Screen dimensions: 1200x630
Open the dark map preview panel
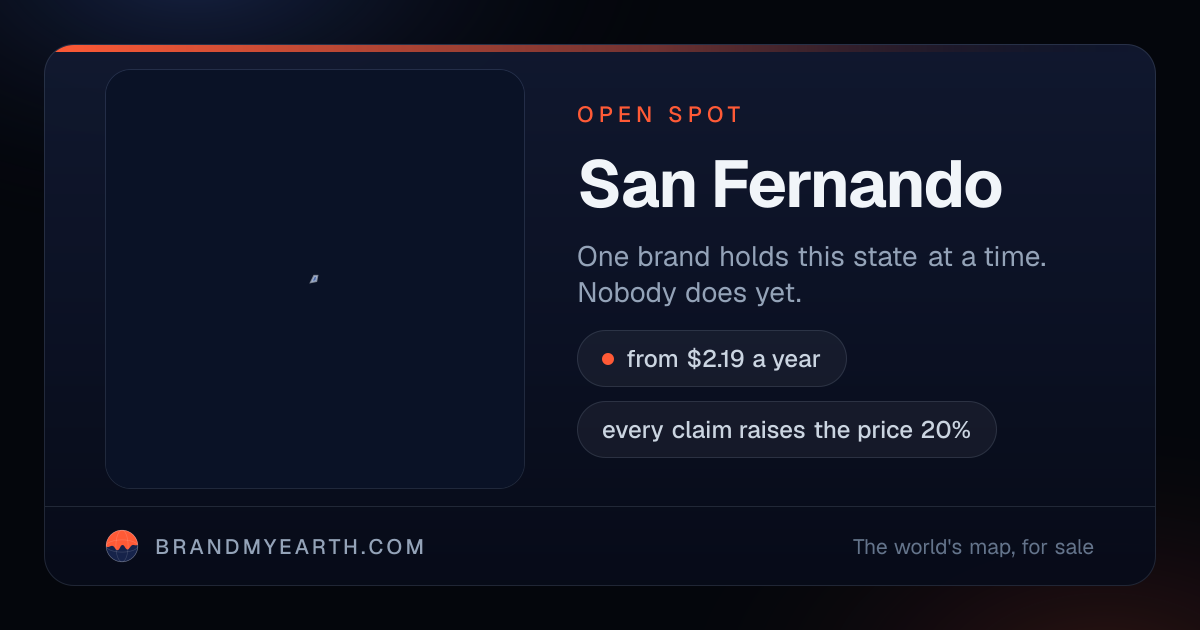pos(315,279)
